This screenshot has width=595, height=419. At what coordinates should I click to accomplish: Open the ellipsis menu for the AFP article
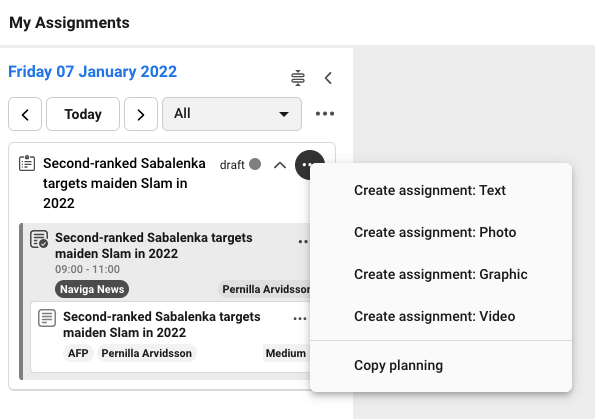pos(300,318)
